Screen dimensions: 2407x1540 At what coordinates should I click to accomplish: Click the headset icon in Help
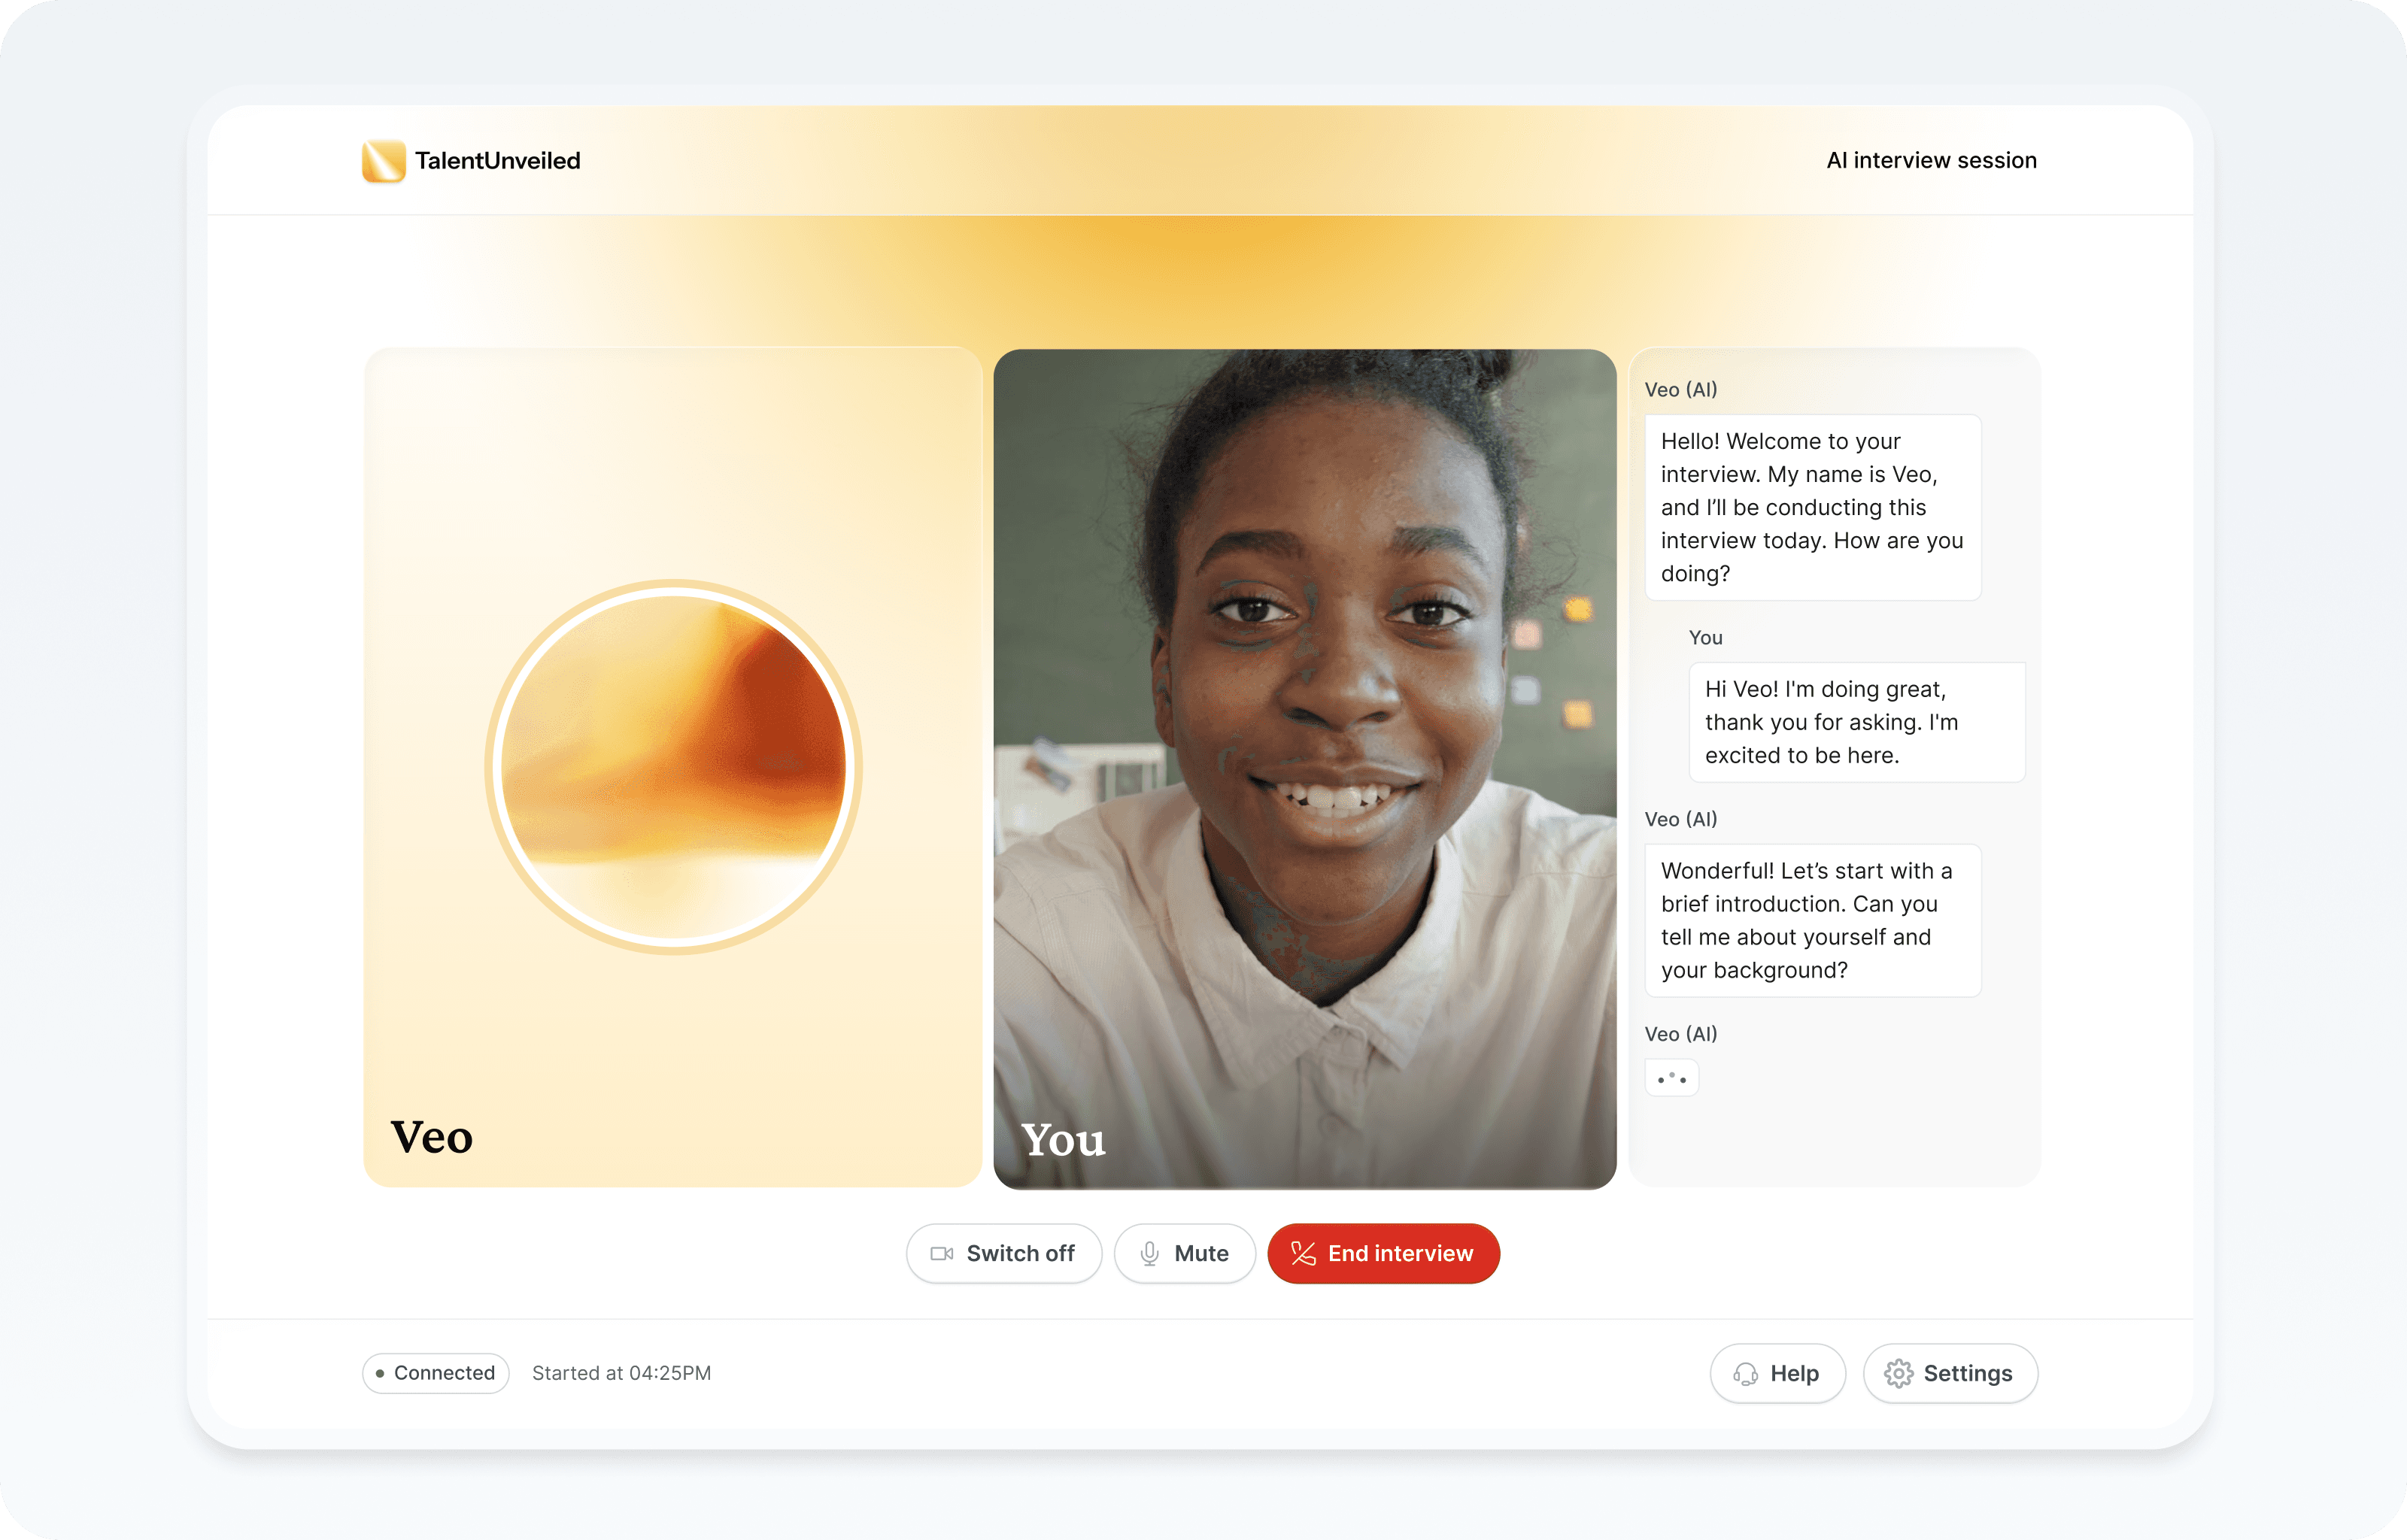1746,1374
